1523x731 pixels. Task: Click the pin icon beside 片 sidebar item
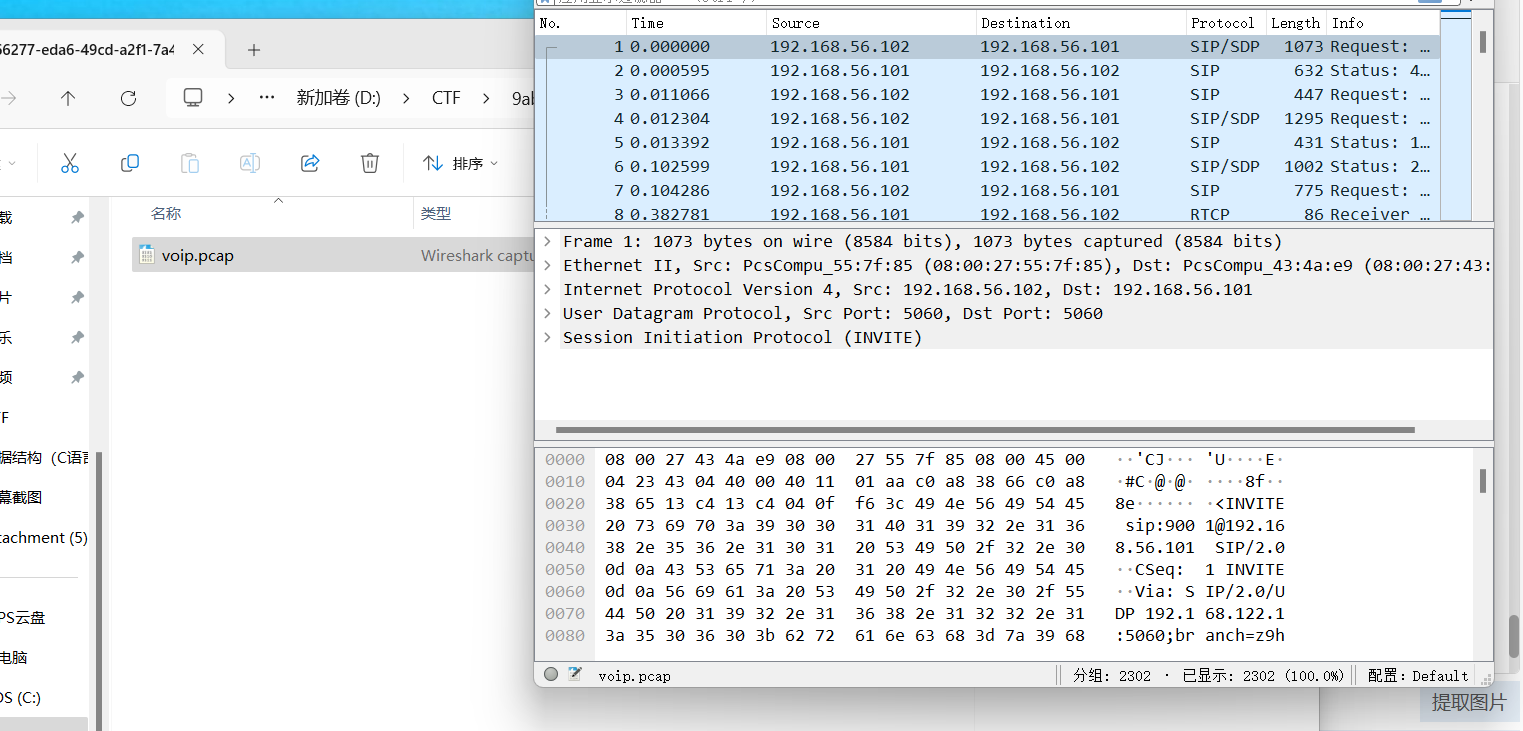pos(77,298)
